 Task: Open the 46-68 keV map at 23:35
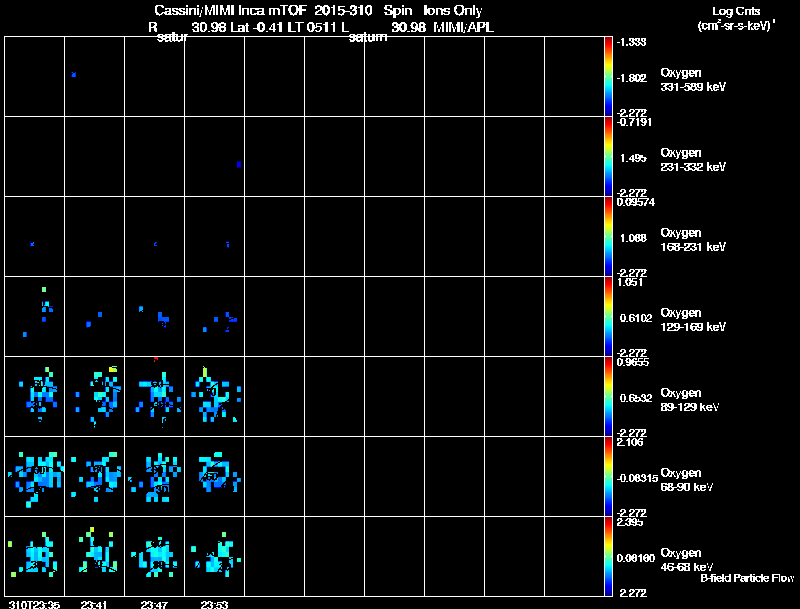[x=35, y=556]
